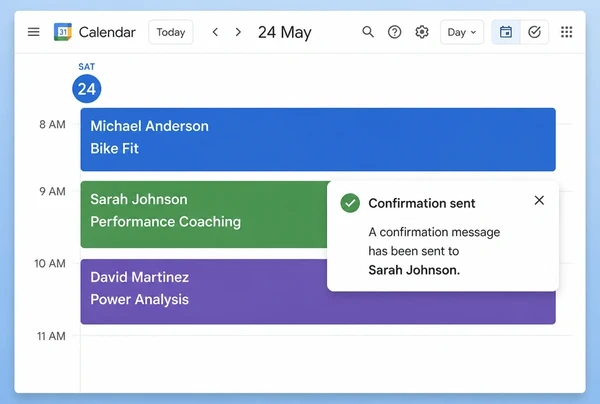600x404 pixels.
Task: Select the Saturday 24 date circle
Action: (x=87, y=89)
